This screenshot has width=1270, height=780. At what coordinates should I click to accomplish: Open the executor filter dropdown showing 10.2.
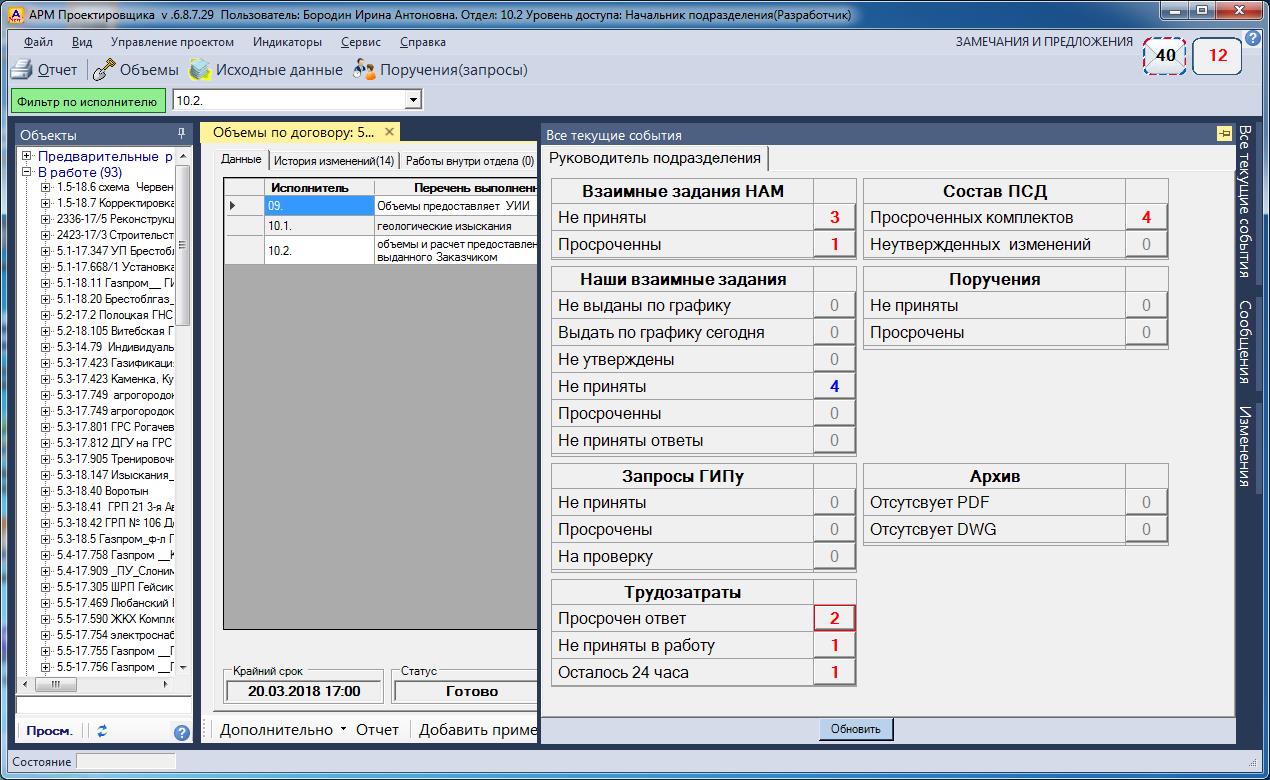(413, 101)
